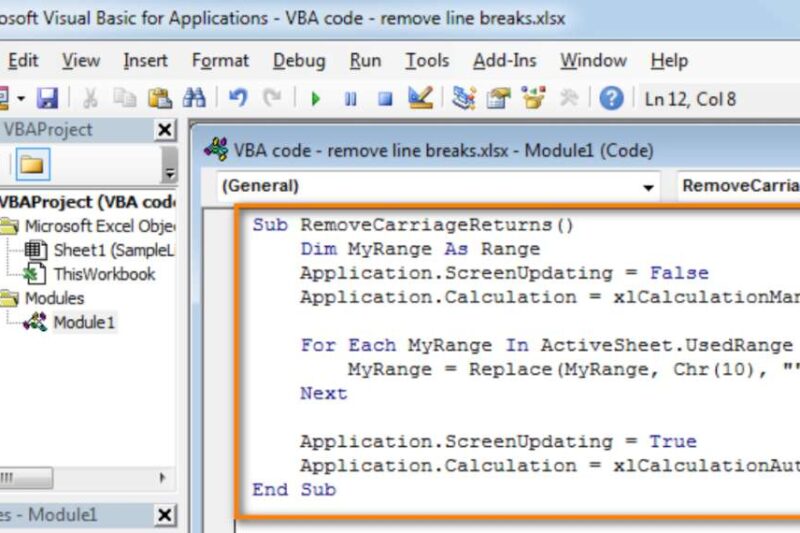This screenshot has width=800, height=533.
Task: Open the view-object dropdown arrow beside the toolbar icon
Action: coord(21,98)
